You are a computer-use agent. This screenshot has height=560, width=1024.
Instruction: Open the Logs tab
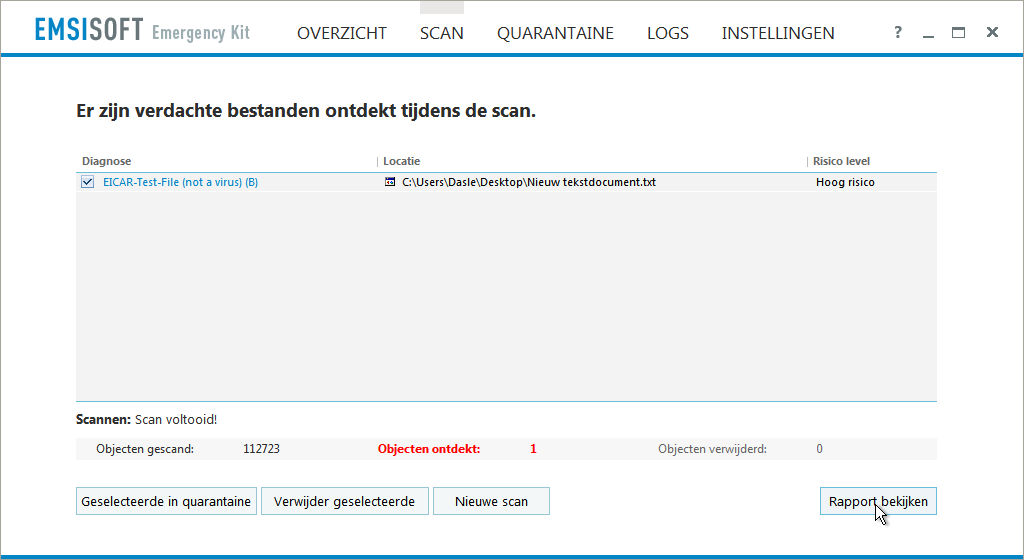click(667, 33)
